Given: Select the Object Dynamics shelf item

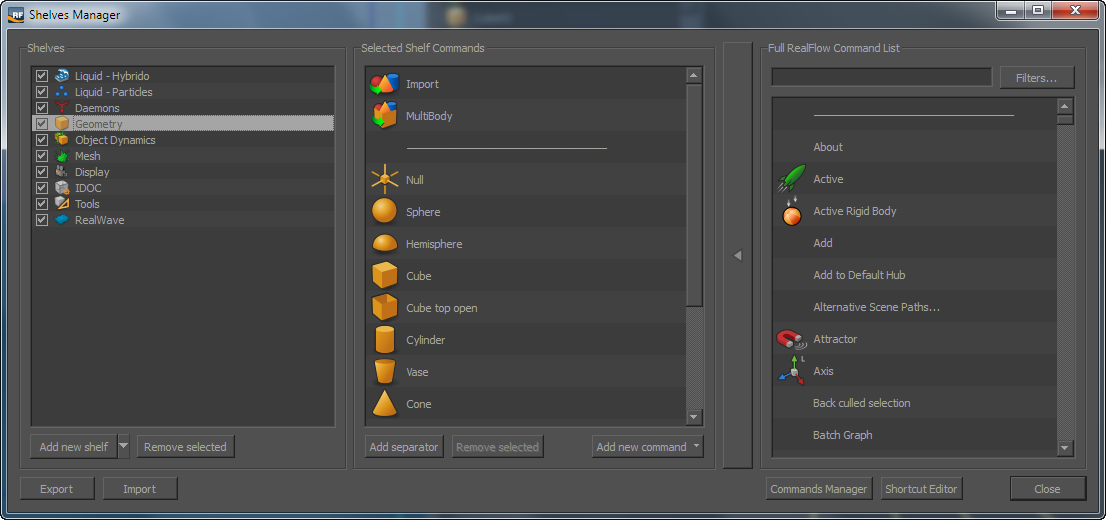Looking at the screenshot, I should [x=115, y=140].
